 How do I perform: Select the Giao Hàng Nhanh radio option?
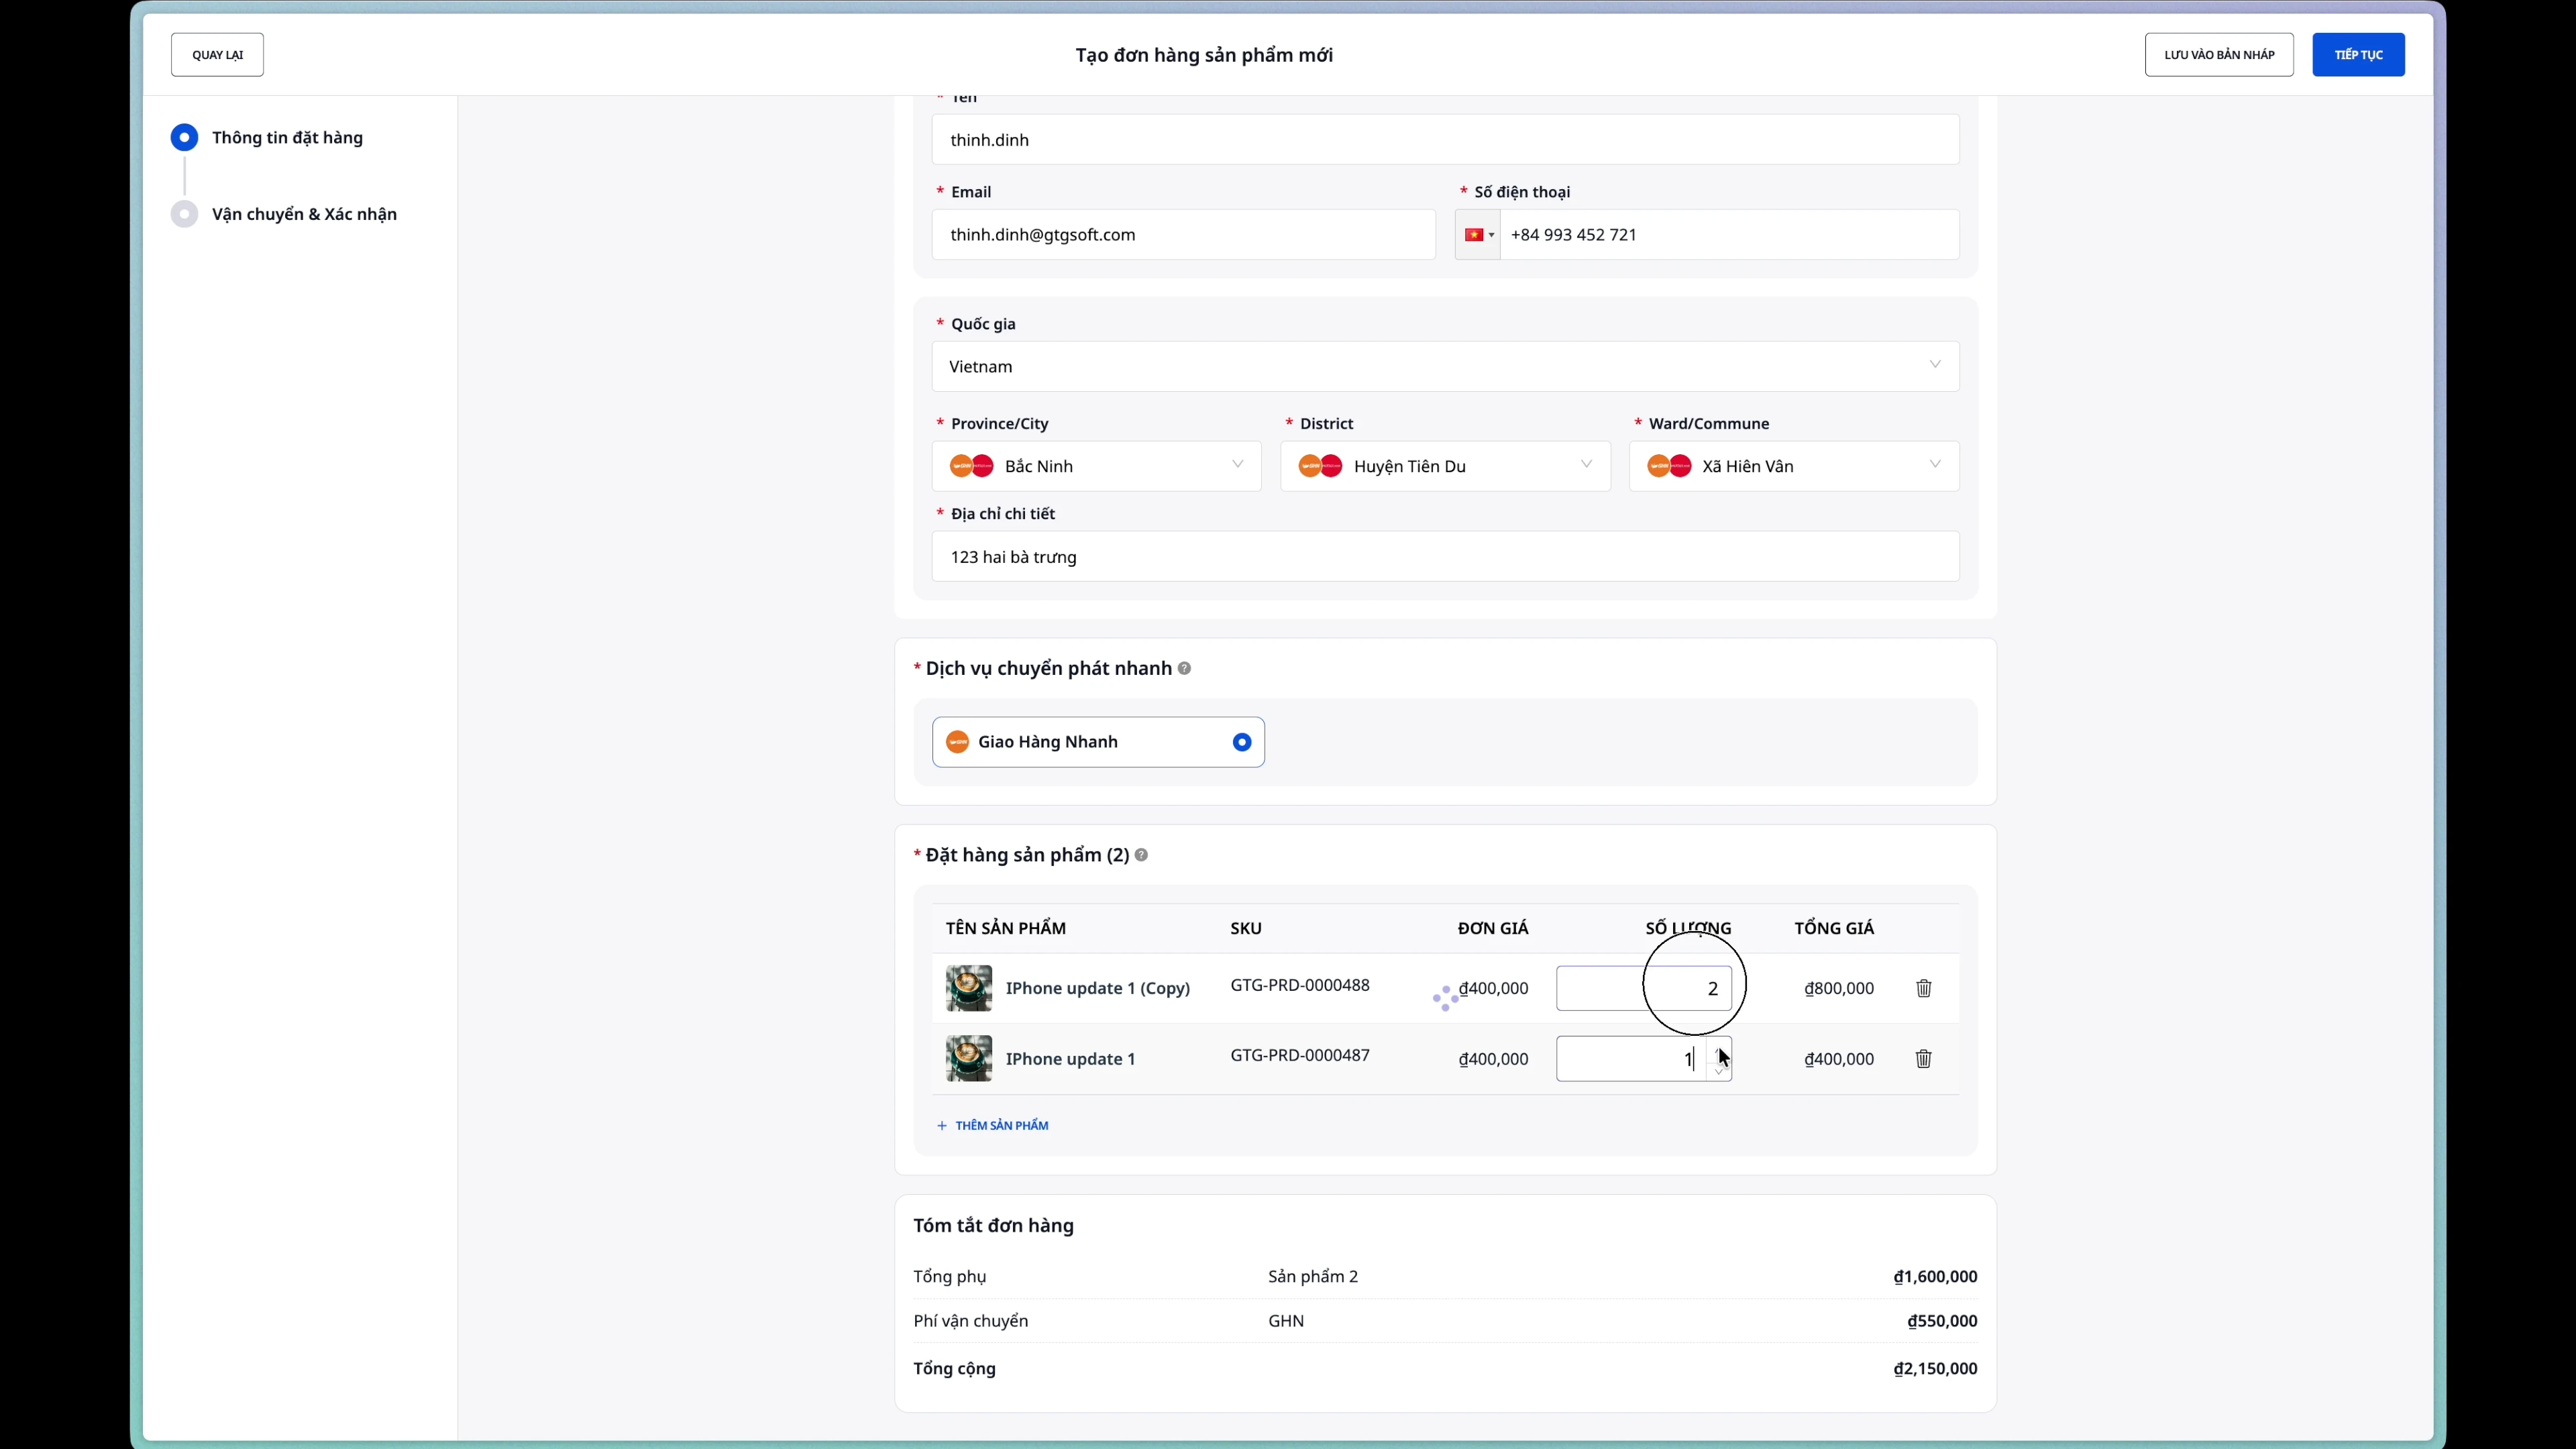pyautogui.click(x=1241, y=742)
